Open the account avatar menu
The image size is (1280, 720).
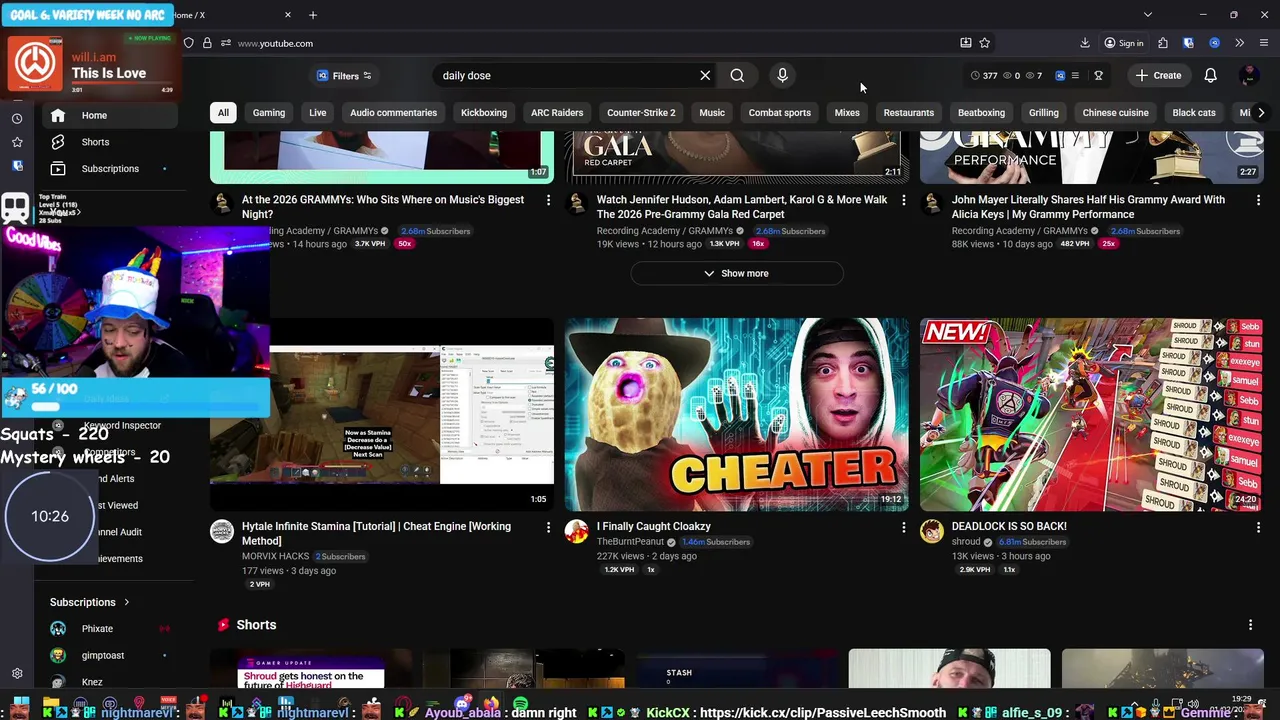(x=1248, y=75)
